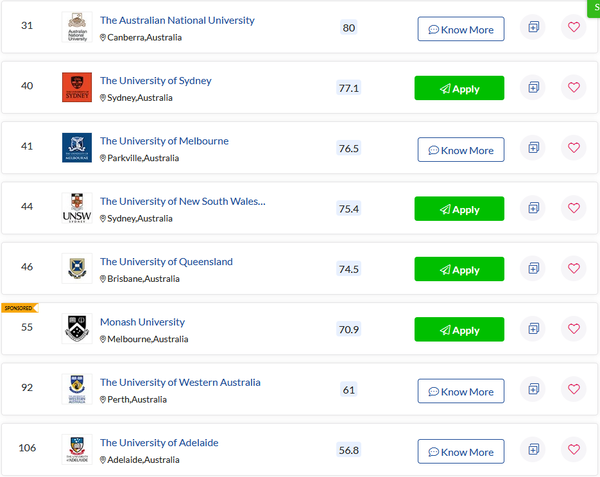Click the University of Sydney logo thumbnail

[77, 87]
